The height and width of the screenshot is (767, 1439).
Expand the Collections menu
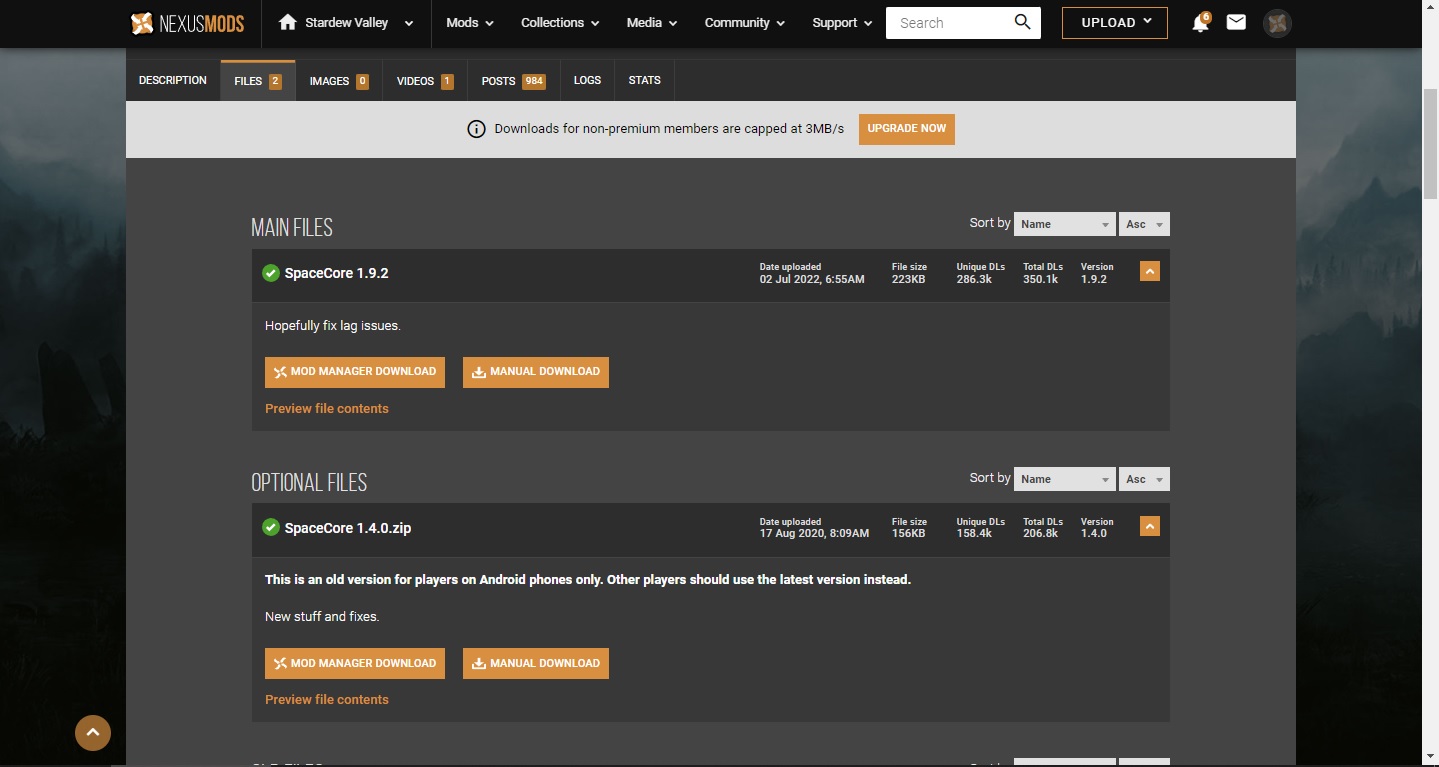coord(560,23)
